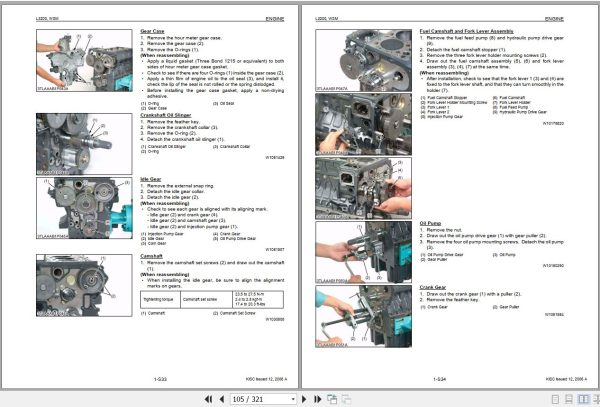Click the Crankshaft Oil Slinger photo
Viewport: 600px width, 407px height.
[84, 144]
